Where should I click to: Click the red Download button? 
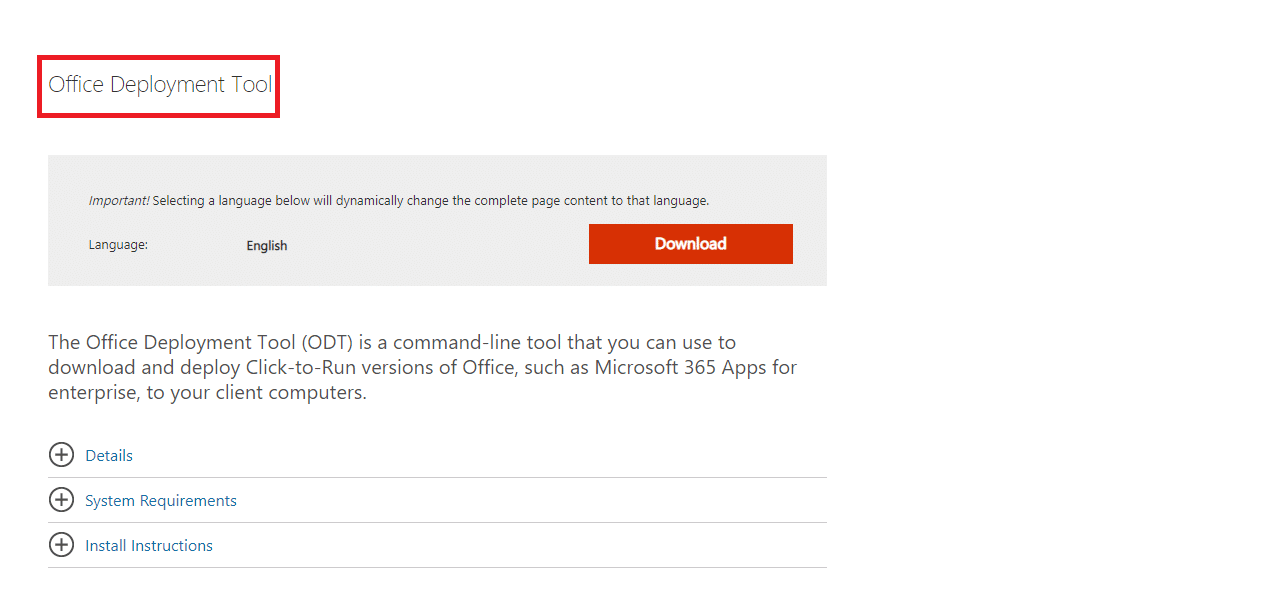point(690,244)
